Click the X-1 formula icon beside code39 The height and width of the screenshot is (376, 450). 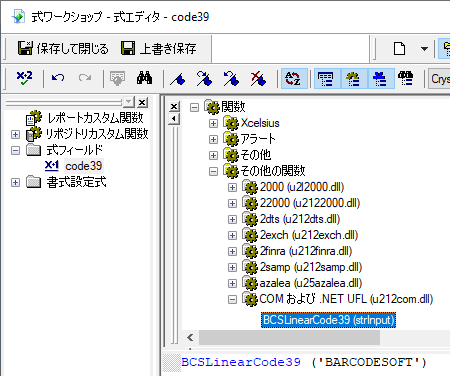pyautogui.click(x=52, y=166)
